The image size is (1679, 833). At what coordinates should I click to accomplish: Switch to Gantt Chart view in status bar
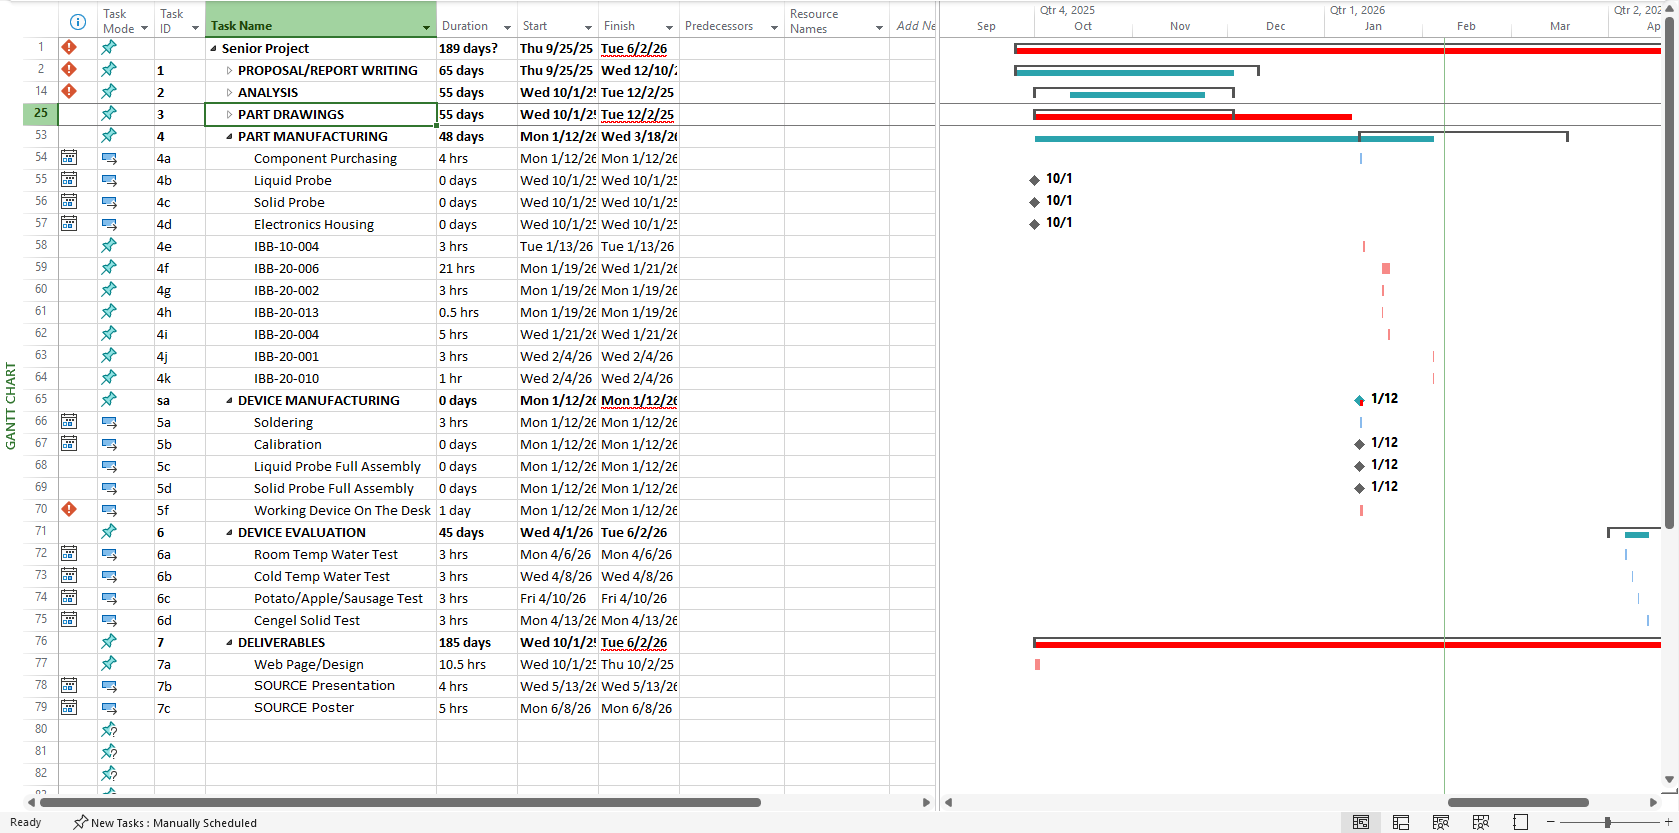[x=1361, y=822]
